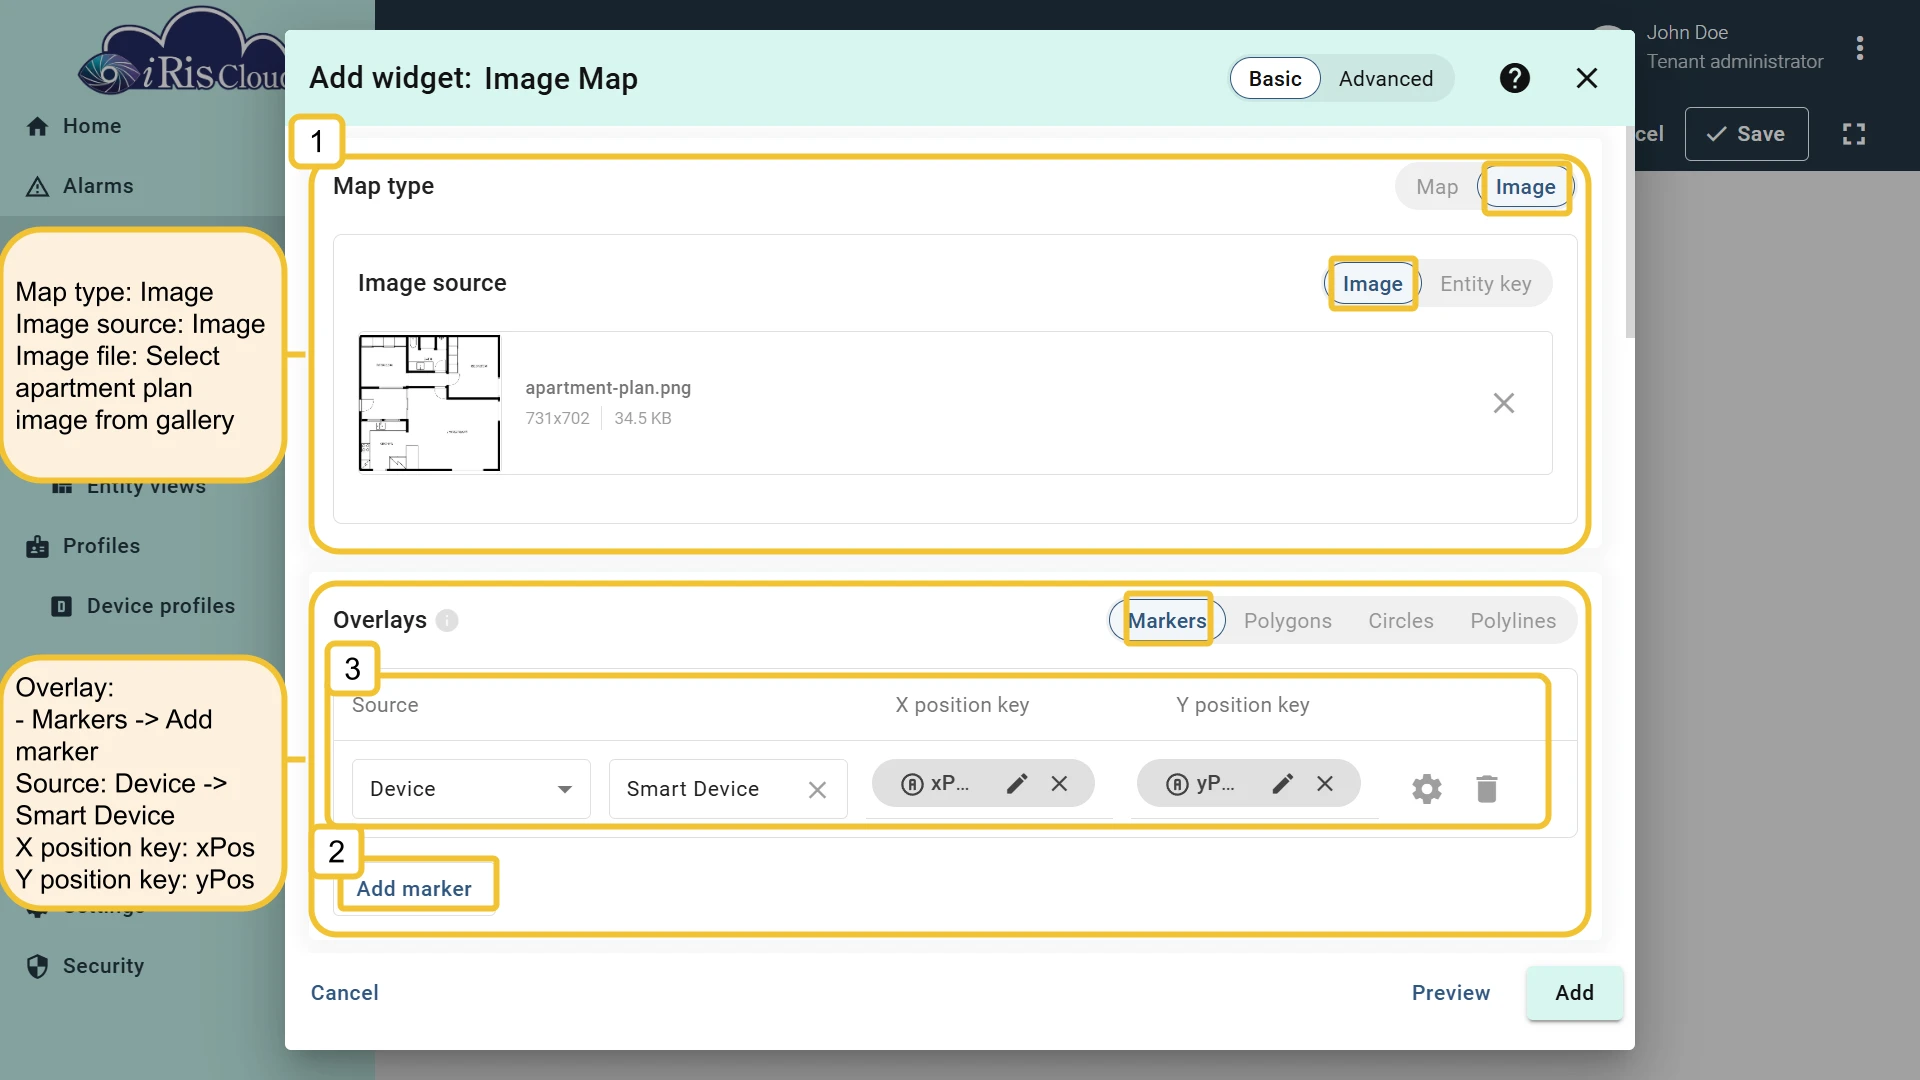The width and height of the screenshot is (1920, 1080).
Task: Remove the xPos key chip
Action: [1060, 784]
